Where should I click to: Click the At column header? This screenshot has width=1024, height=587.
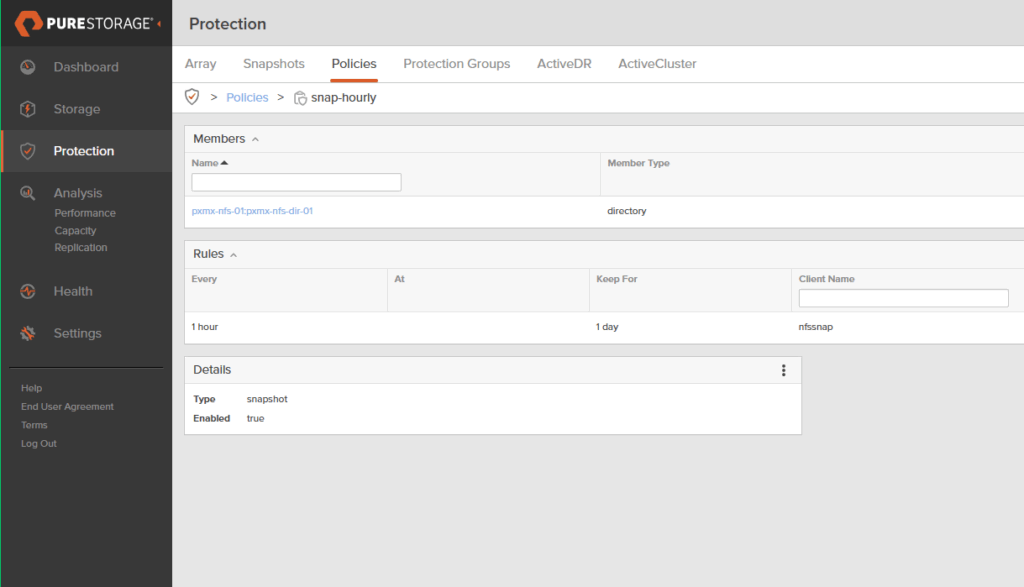(399, 279)
